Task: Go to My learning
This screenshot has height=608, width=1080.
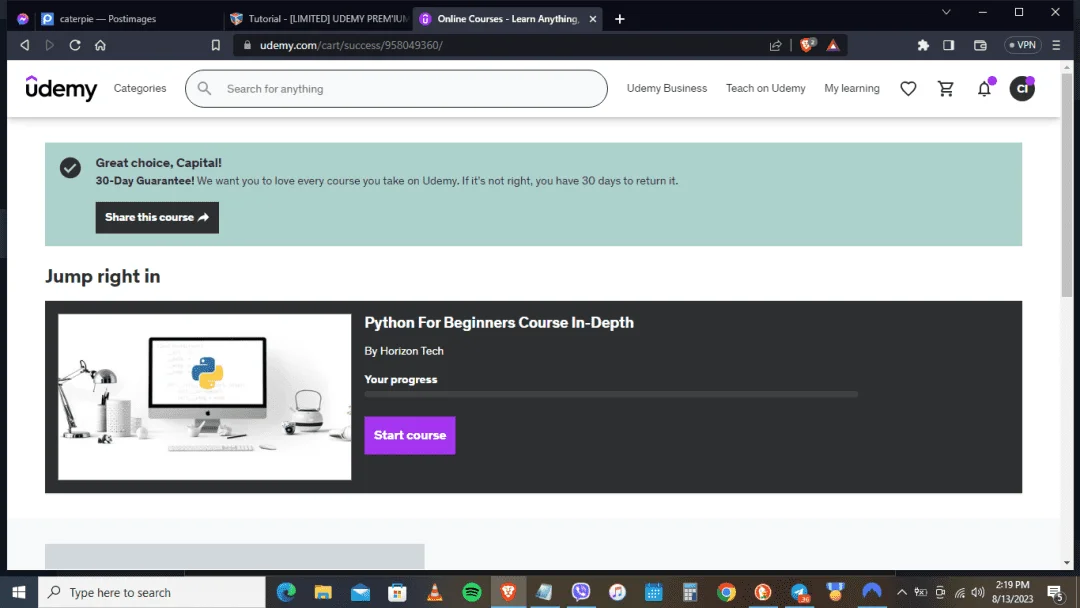Action: tap(851, 88)
